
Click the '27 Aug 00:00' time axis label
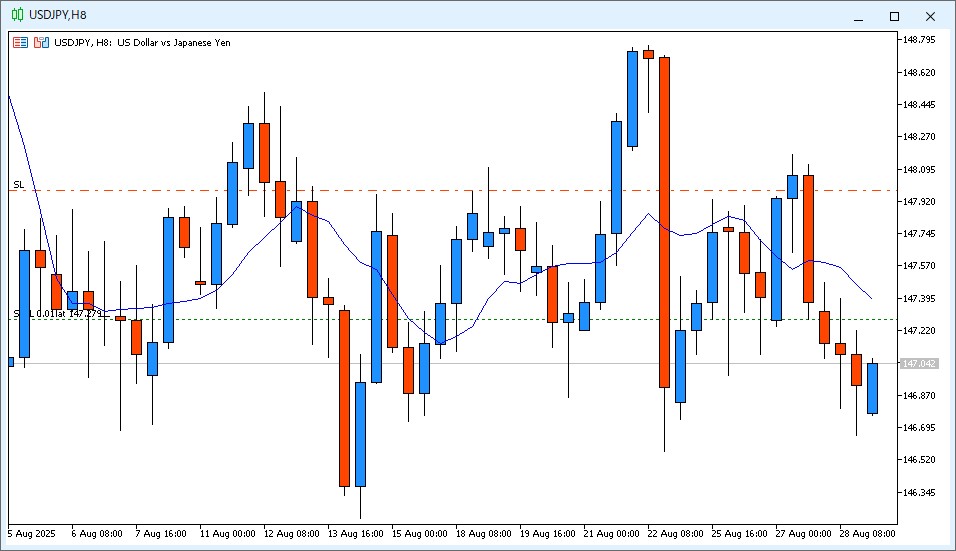coord(804,534)
